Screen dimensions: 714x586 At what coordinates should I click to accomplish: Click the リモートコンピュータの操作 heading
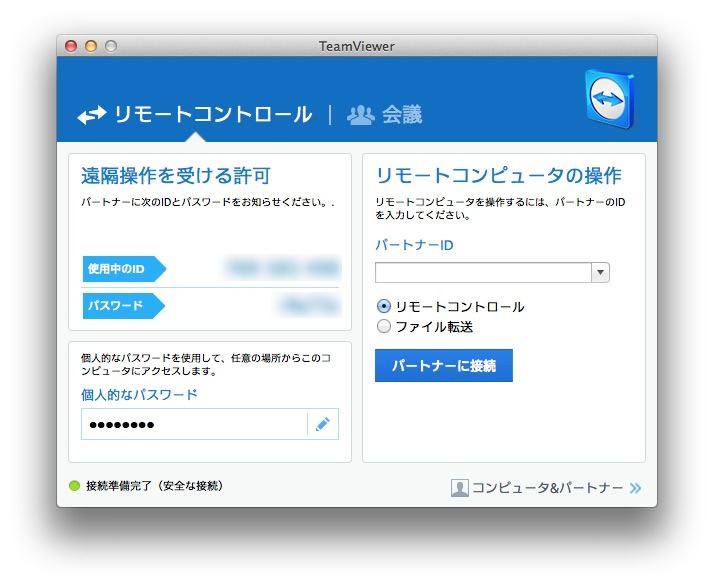point(499,176)
